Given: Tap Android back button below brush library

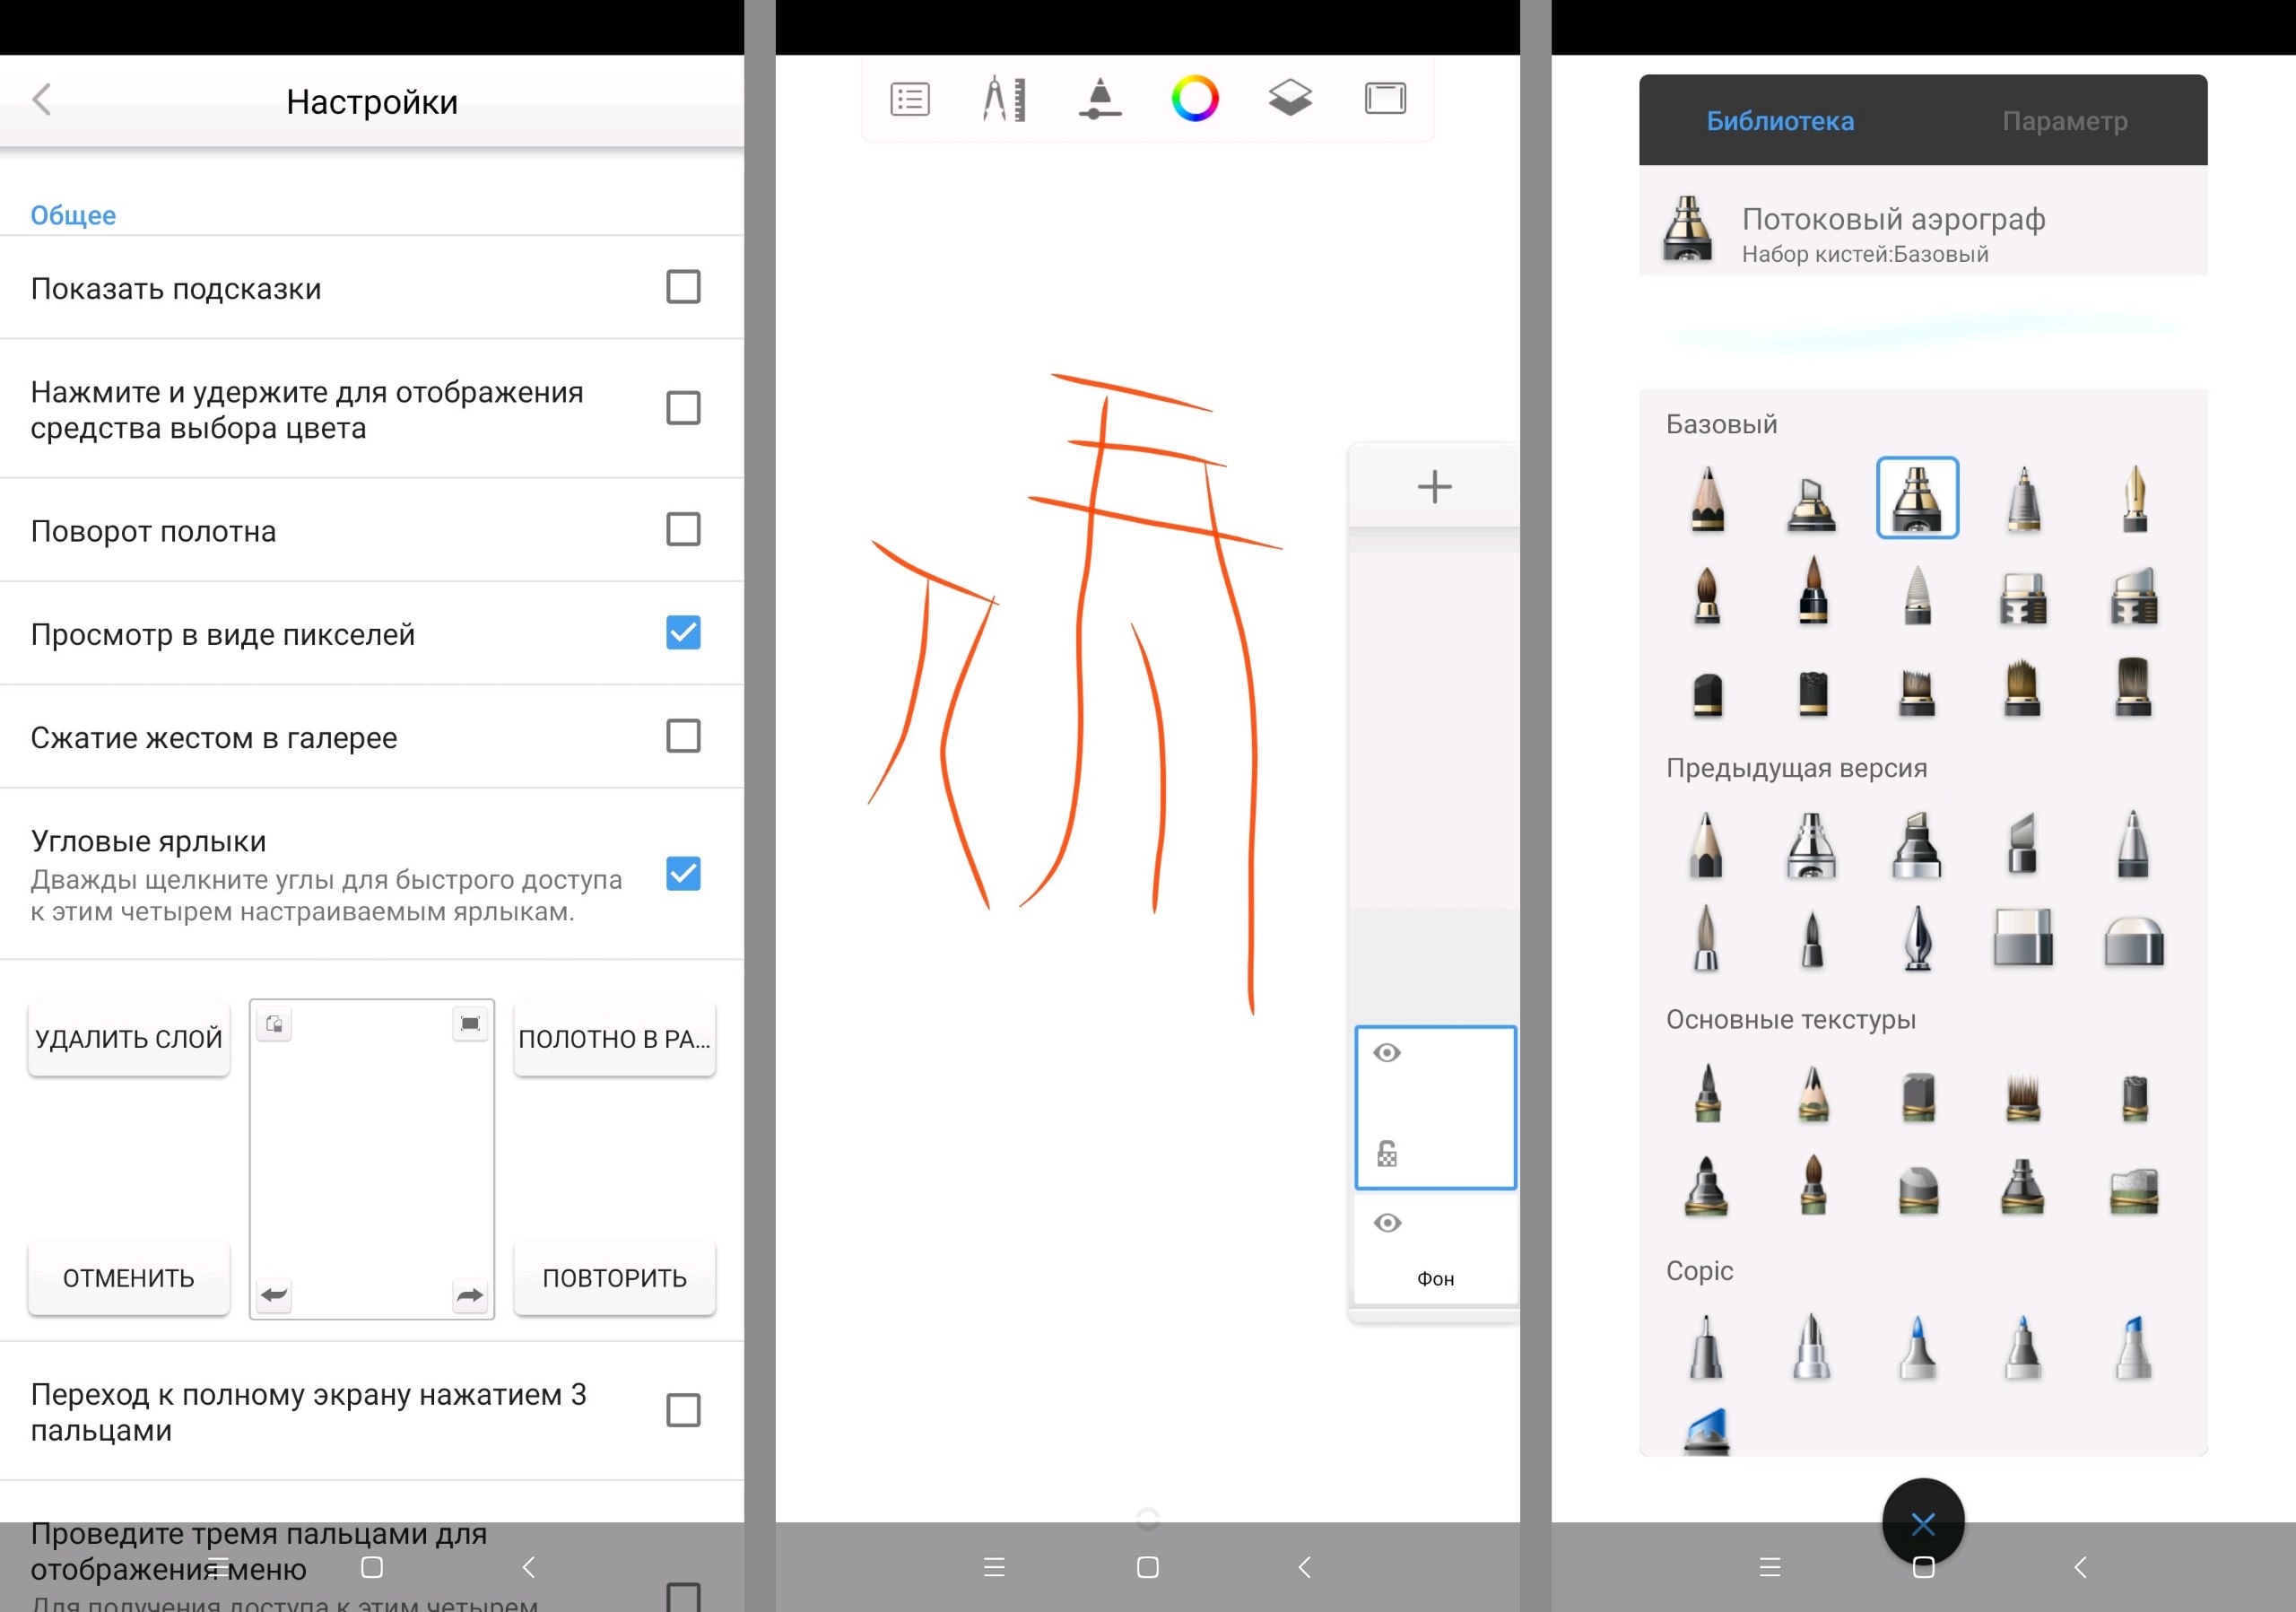Looking at the screenshot, I should pos(2080,1567).
